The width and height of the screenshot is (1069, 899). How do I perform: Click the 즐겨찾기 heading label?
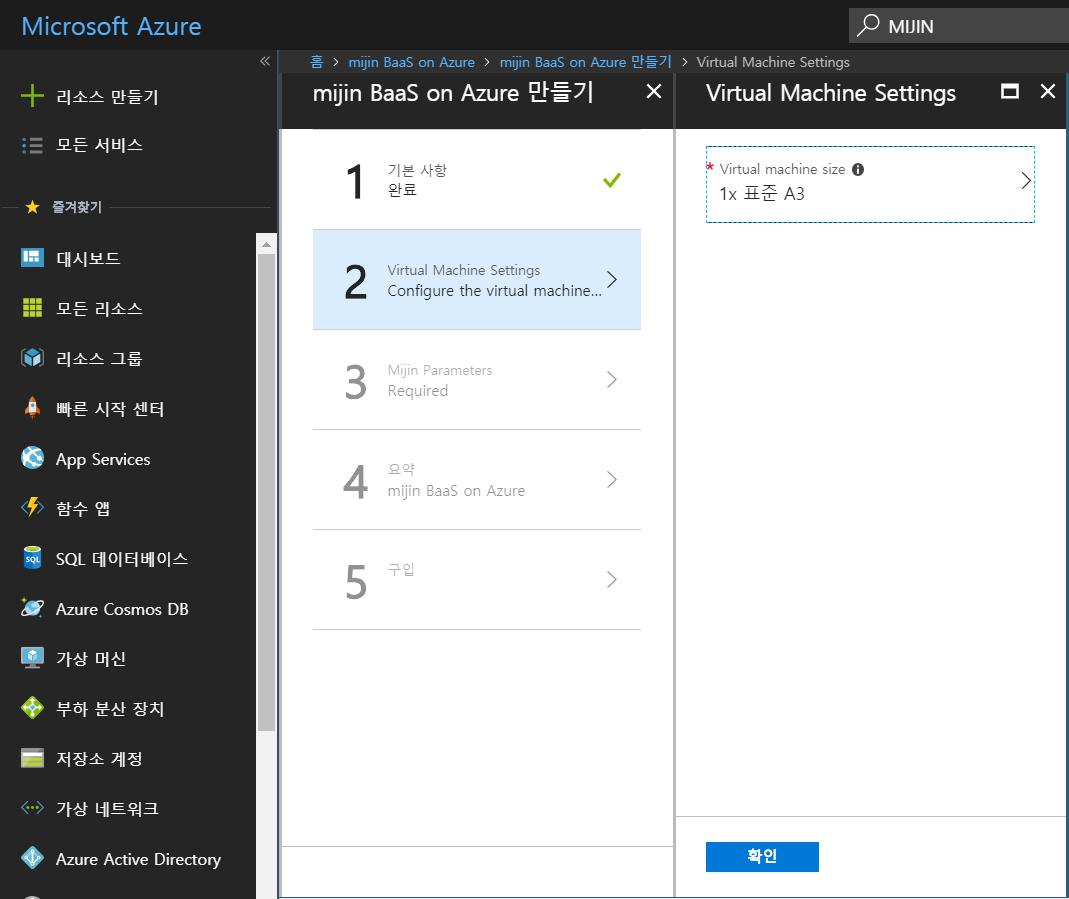point(77,207)
